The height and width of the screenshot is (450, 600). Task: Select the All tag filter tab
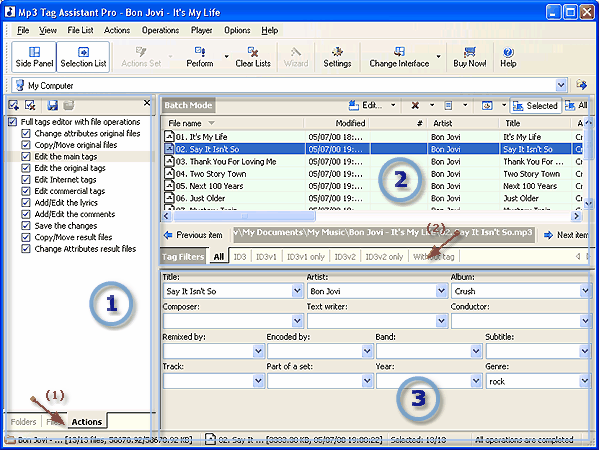[218, 257]
